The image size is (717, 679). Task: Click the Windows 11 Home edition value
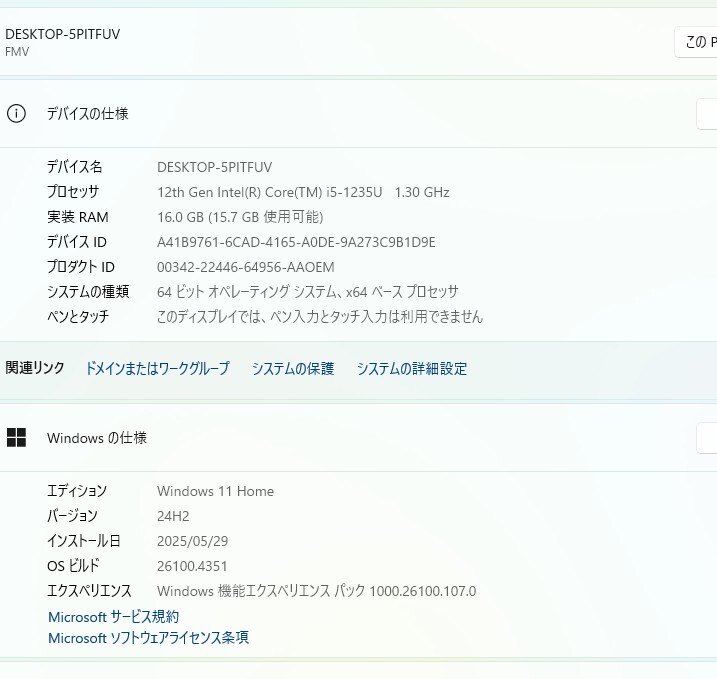[x=215, y=491]
